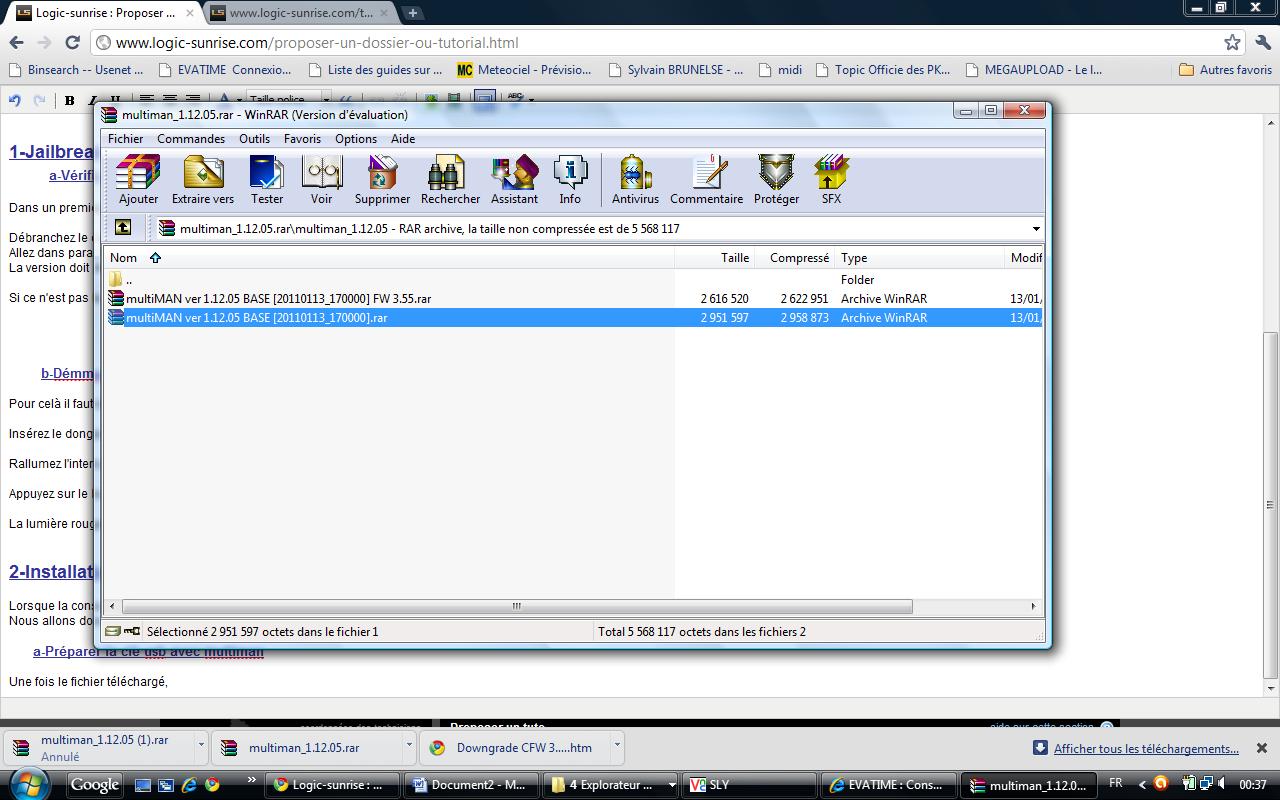Open the Rechercher binoculars icon
This screenshot has width=1280, height=800.
point(450,180)
